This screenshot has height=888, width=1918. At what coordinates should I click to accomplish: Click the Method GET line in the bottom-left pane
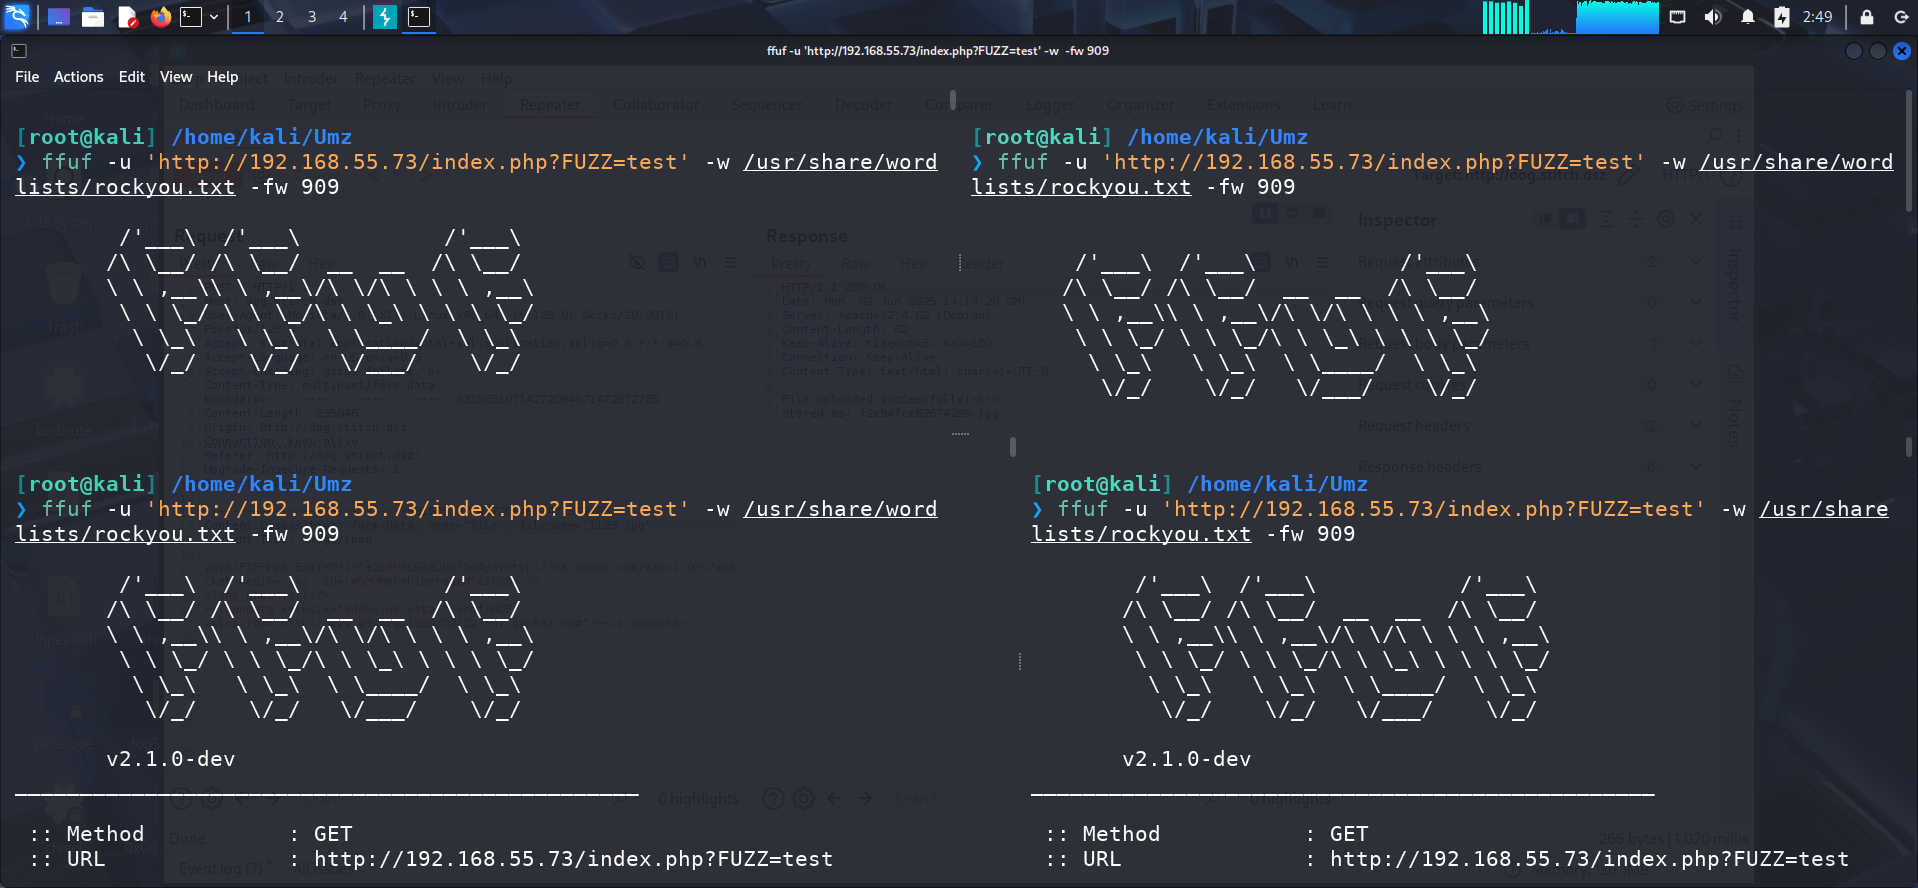[191, 834]
